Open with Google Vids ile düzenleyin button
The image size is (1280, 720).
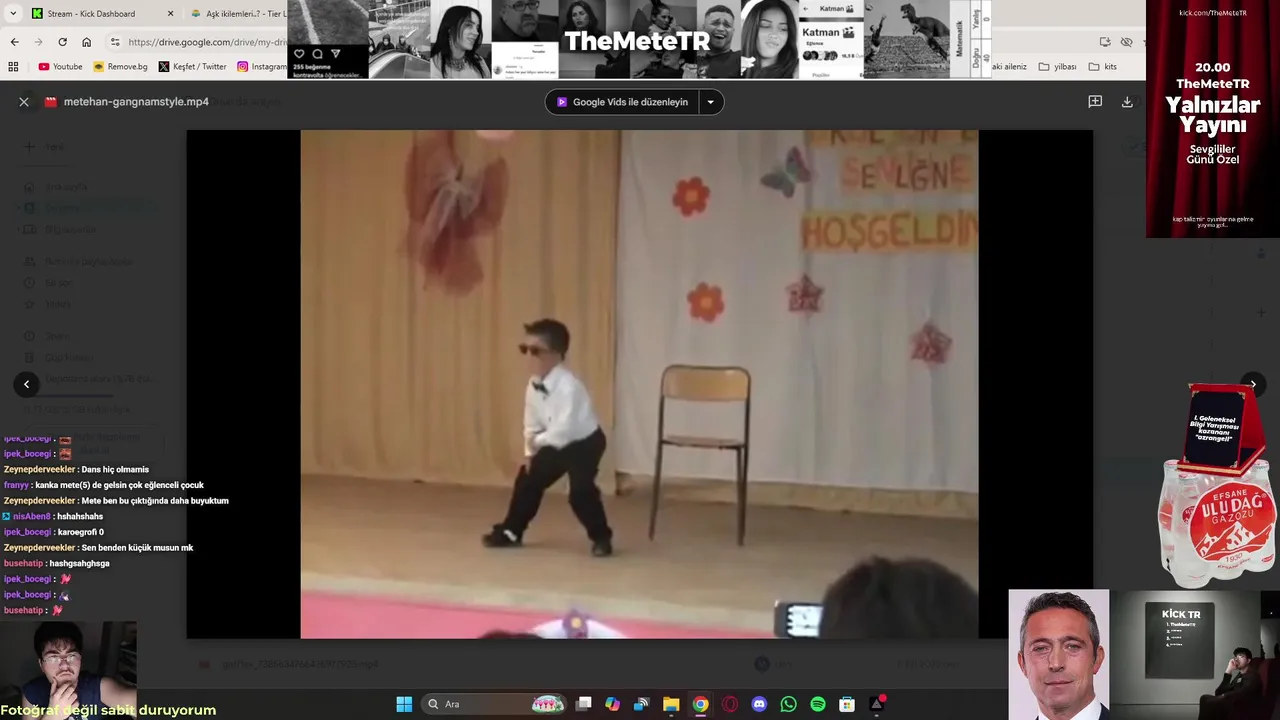click(x=622, y=102)
